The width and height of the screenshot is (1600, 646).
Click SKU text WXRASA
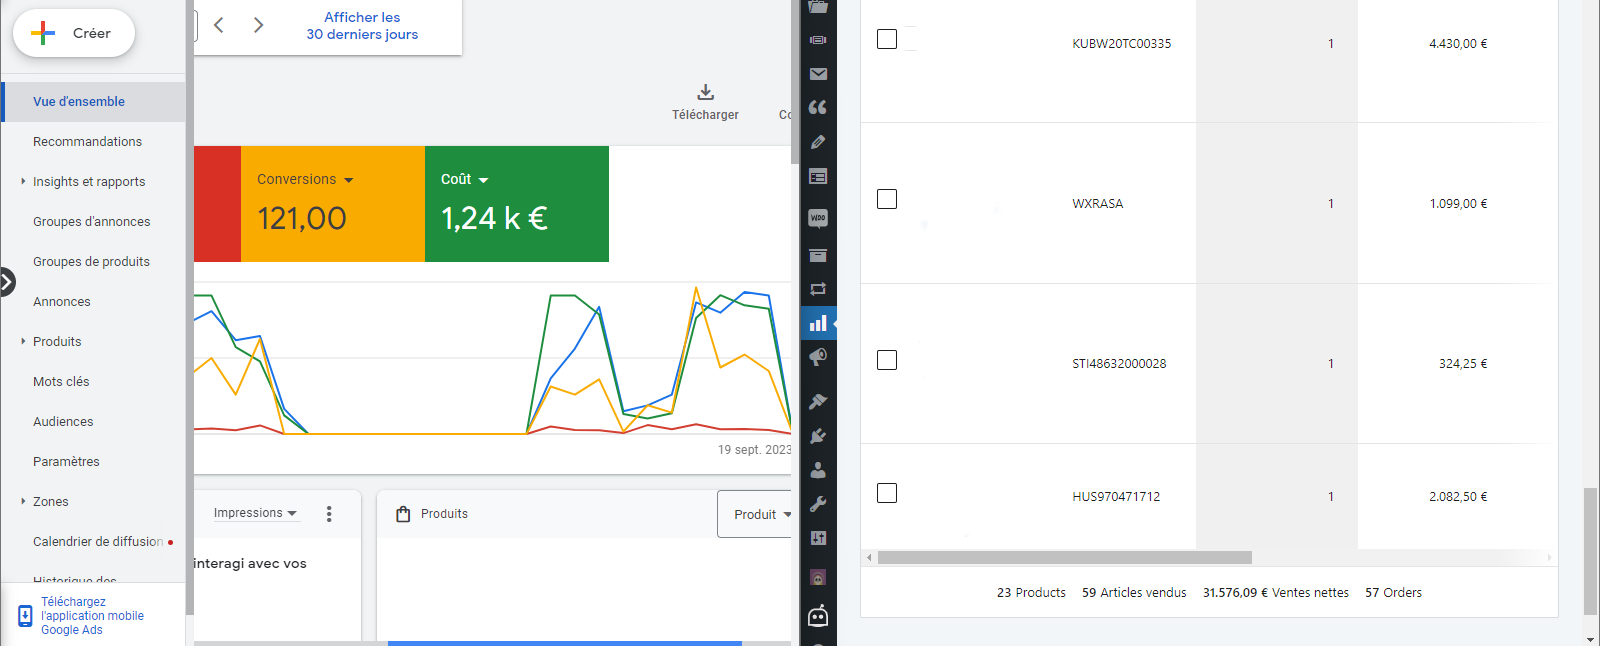pyautogui.click(x=1097, y=204)
